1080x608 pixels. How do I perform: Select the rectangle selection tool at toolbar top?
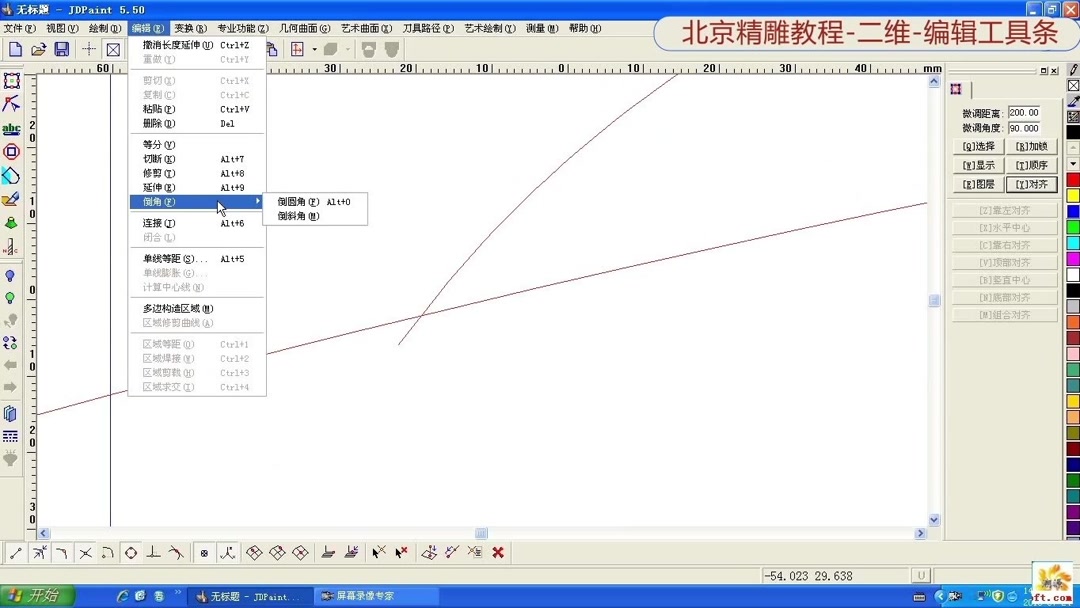(13, 80)
